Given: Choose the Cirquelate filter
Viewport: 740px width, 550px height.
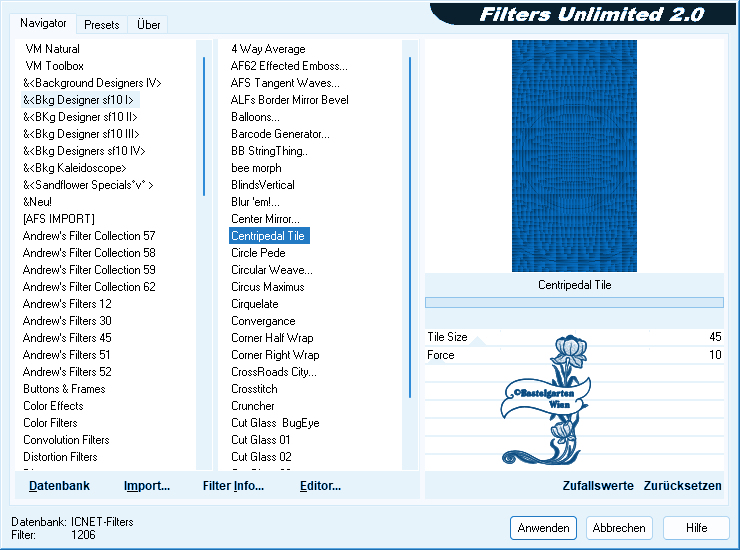Looking at the screenshot, I should click(x=255, y=304).
